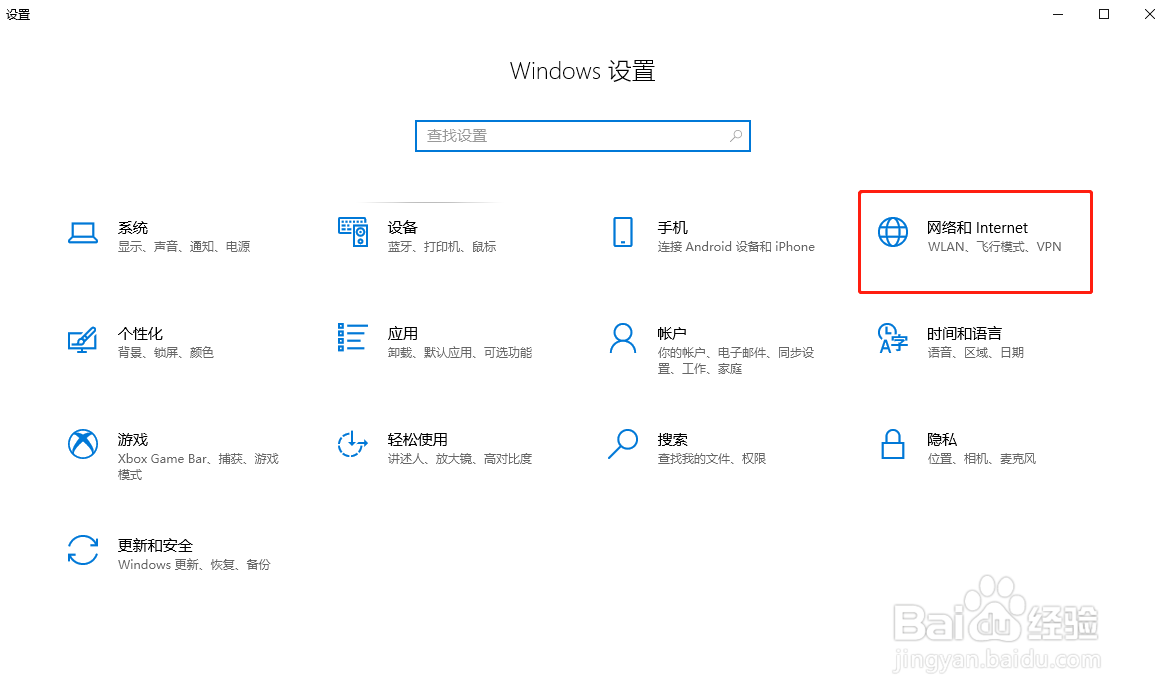Click the 轻松使用 title text

pyautogui.click(x=417, y=440)
